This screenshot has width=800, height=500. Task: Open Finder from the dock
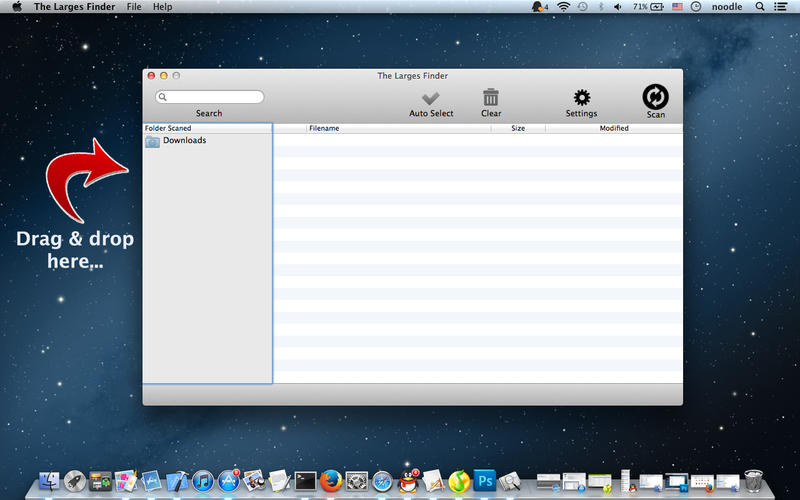click(x=49, y=481)
